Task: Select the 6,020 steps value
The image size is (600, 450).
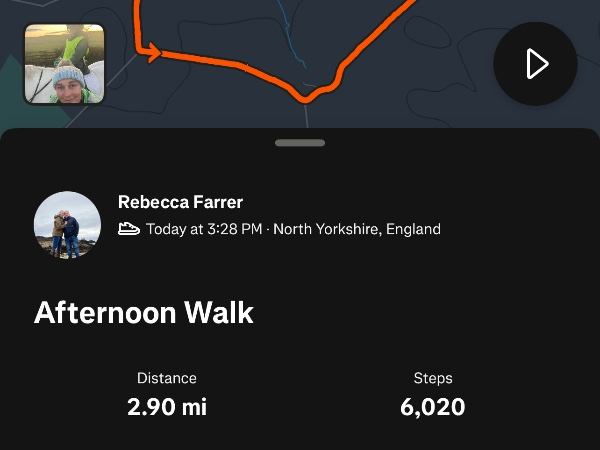Action: pyautogui.click(x=433, y=407)
